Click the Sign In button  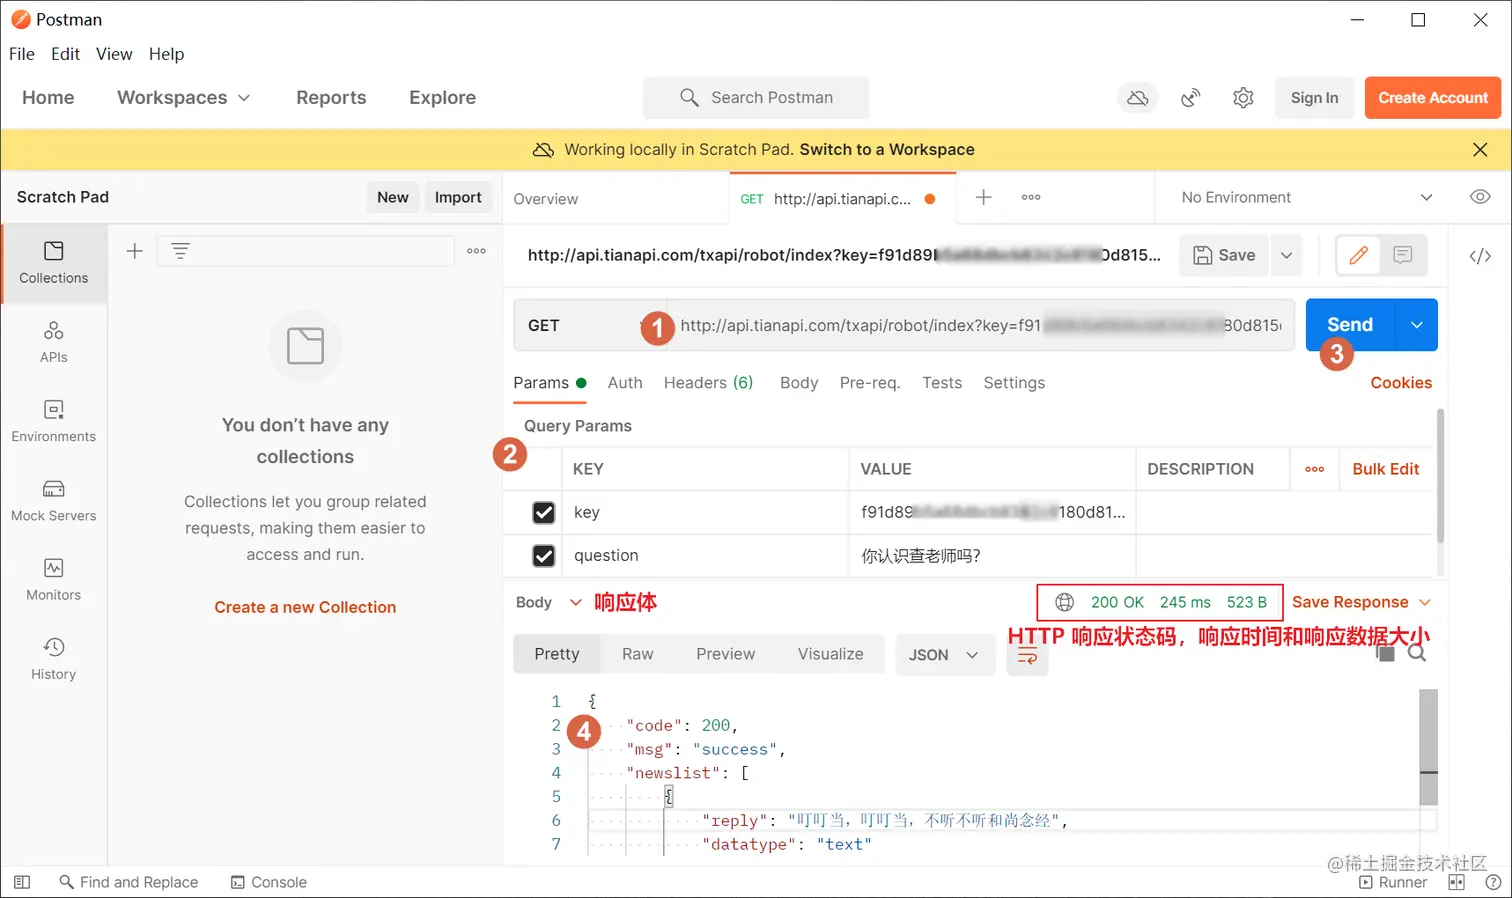point(1314,98)
